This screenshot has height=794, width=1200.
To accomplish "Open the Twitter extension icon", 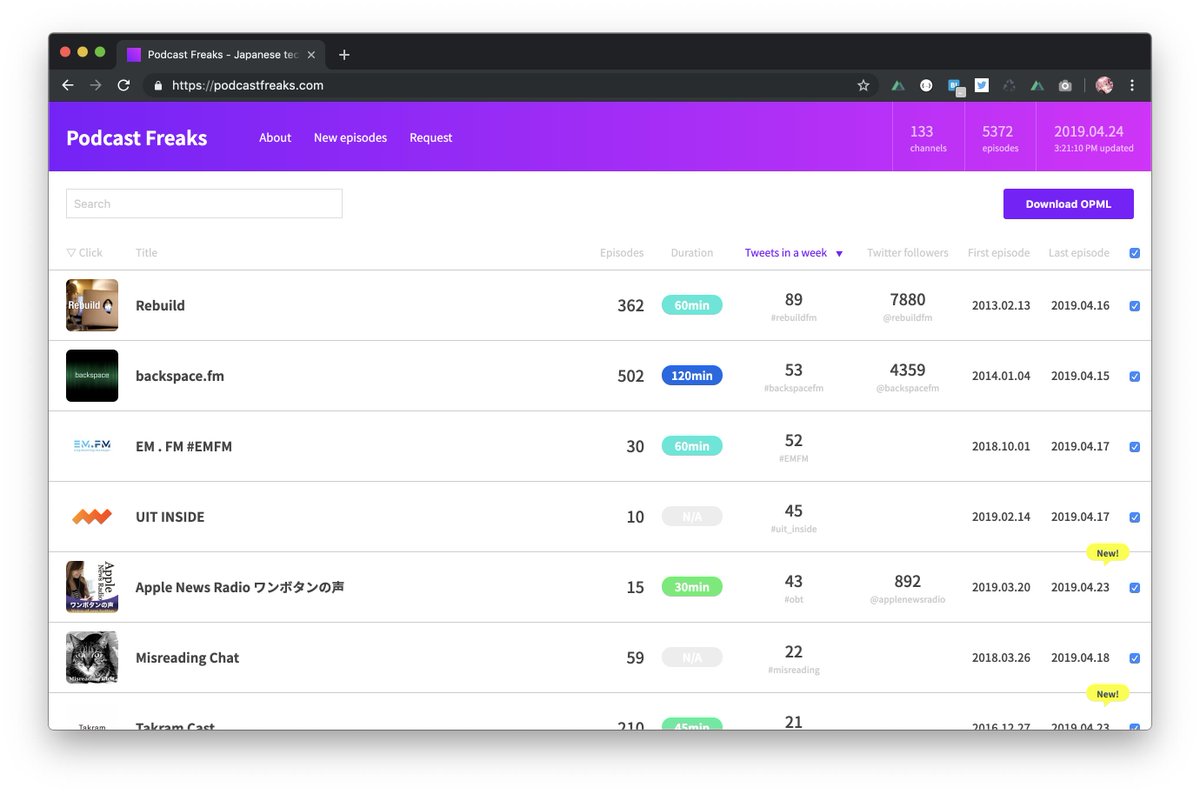I will 982,86.
